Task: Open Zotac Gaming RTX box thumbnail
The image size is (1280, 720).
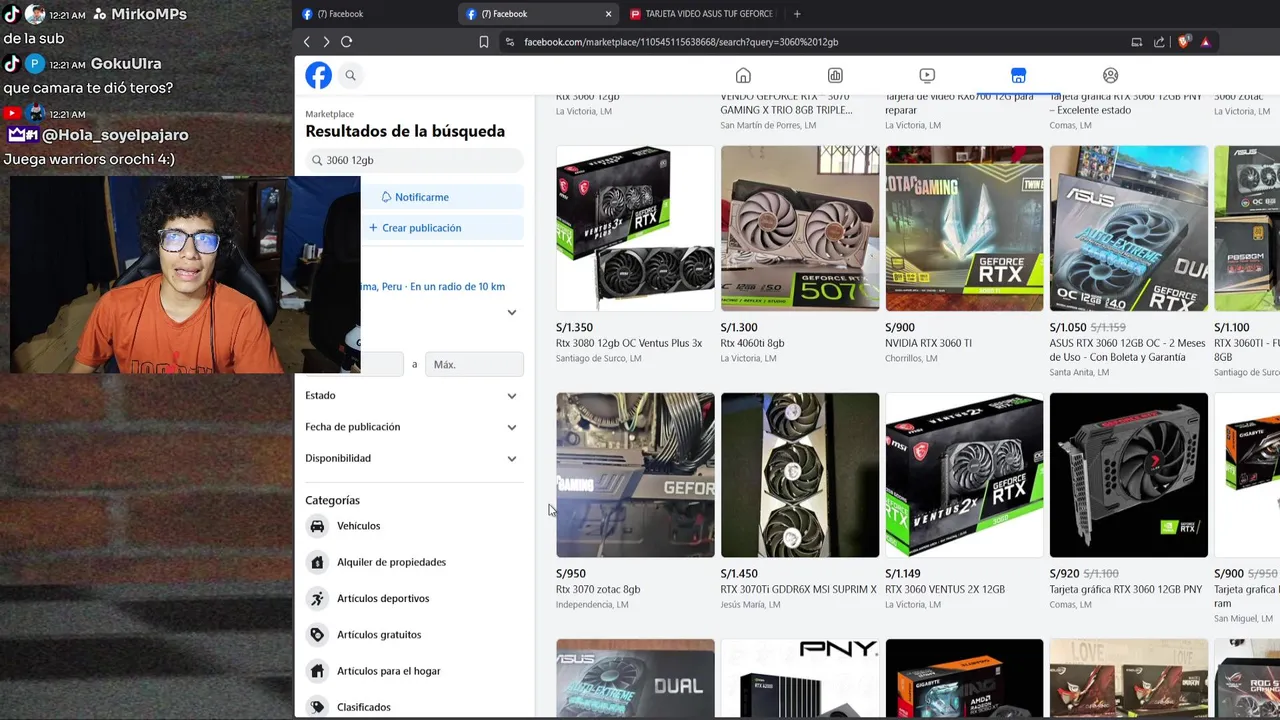Action: point(964,228)
